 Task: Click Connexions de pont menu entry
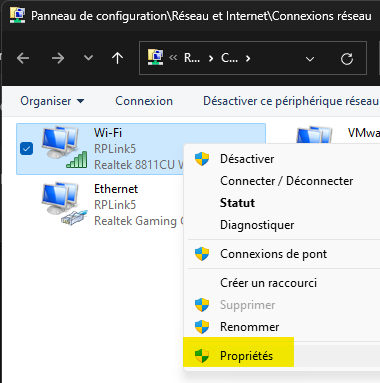coord(273,254)
